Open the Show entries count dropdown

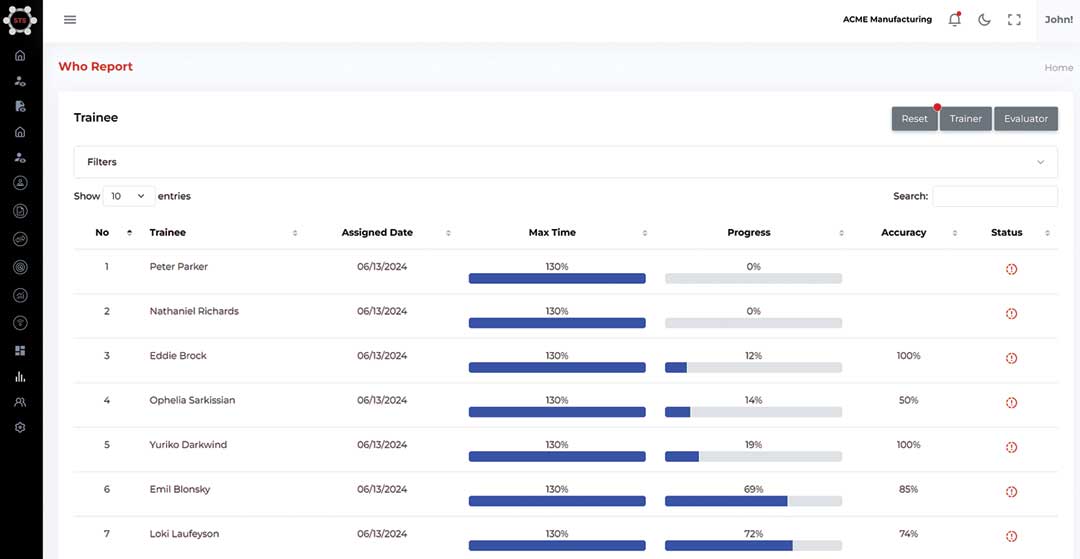(x=128, y=196)
